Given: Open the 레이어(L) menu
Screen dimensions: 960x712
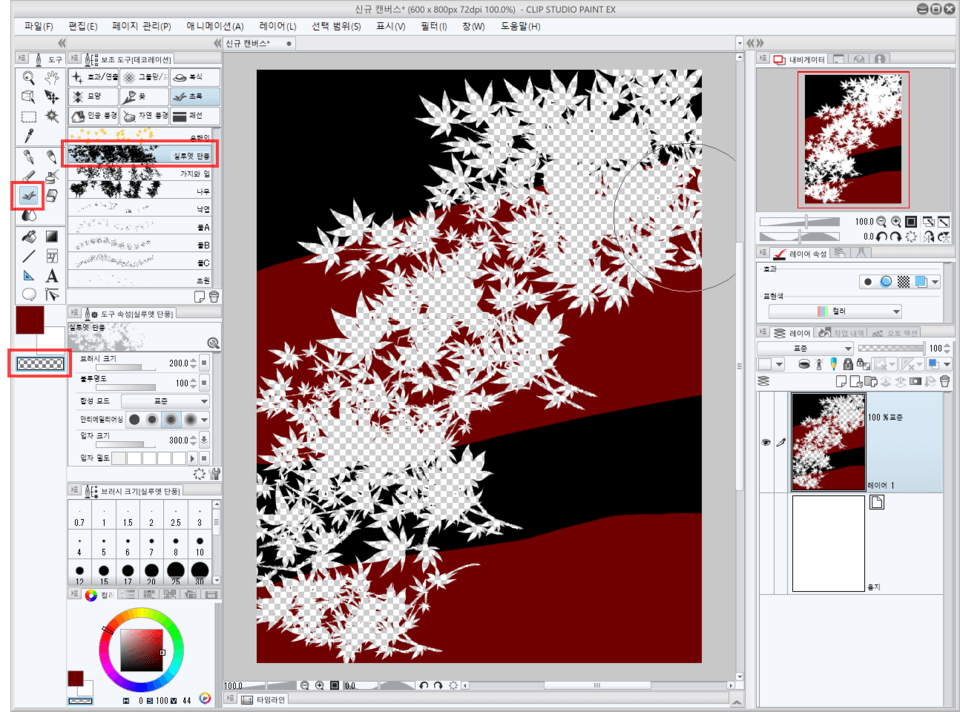Looking at the screenshot, I should pos(277,26).
